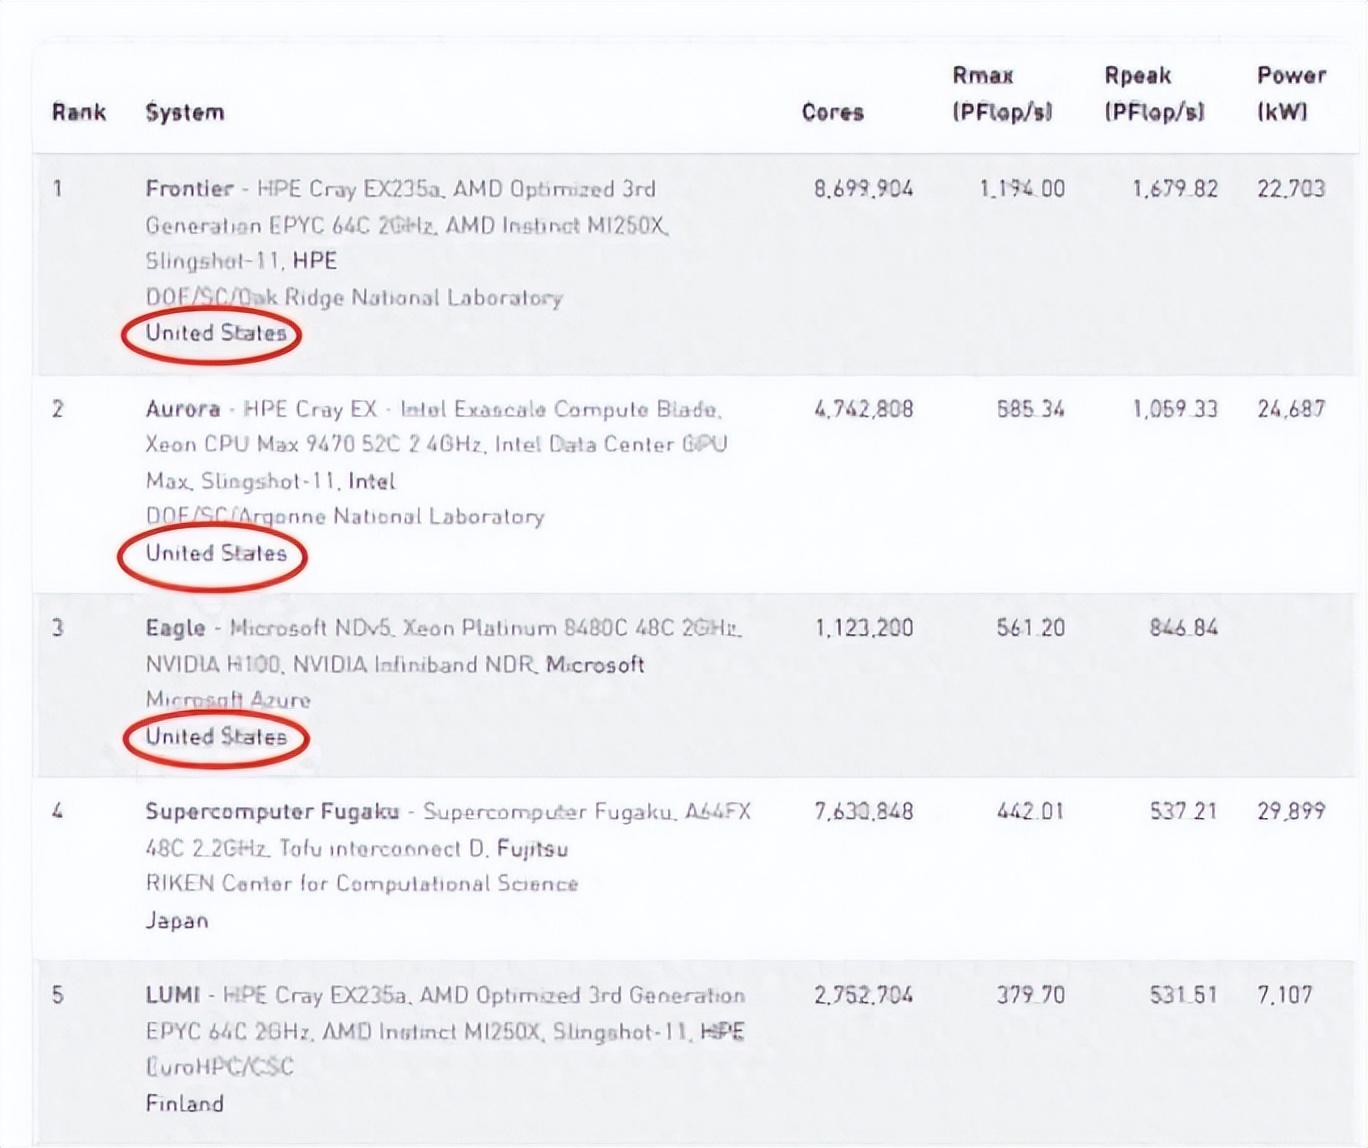1368x1148 pixels.
Task: Open the Aurora system link
Action: [183, 409]
